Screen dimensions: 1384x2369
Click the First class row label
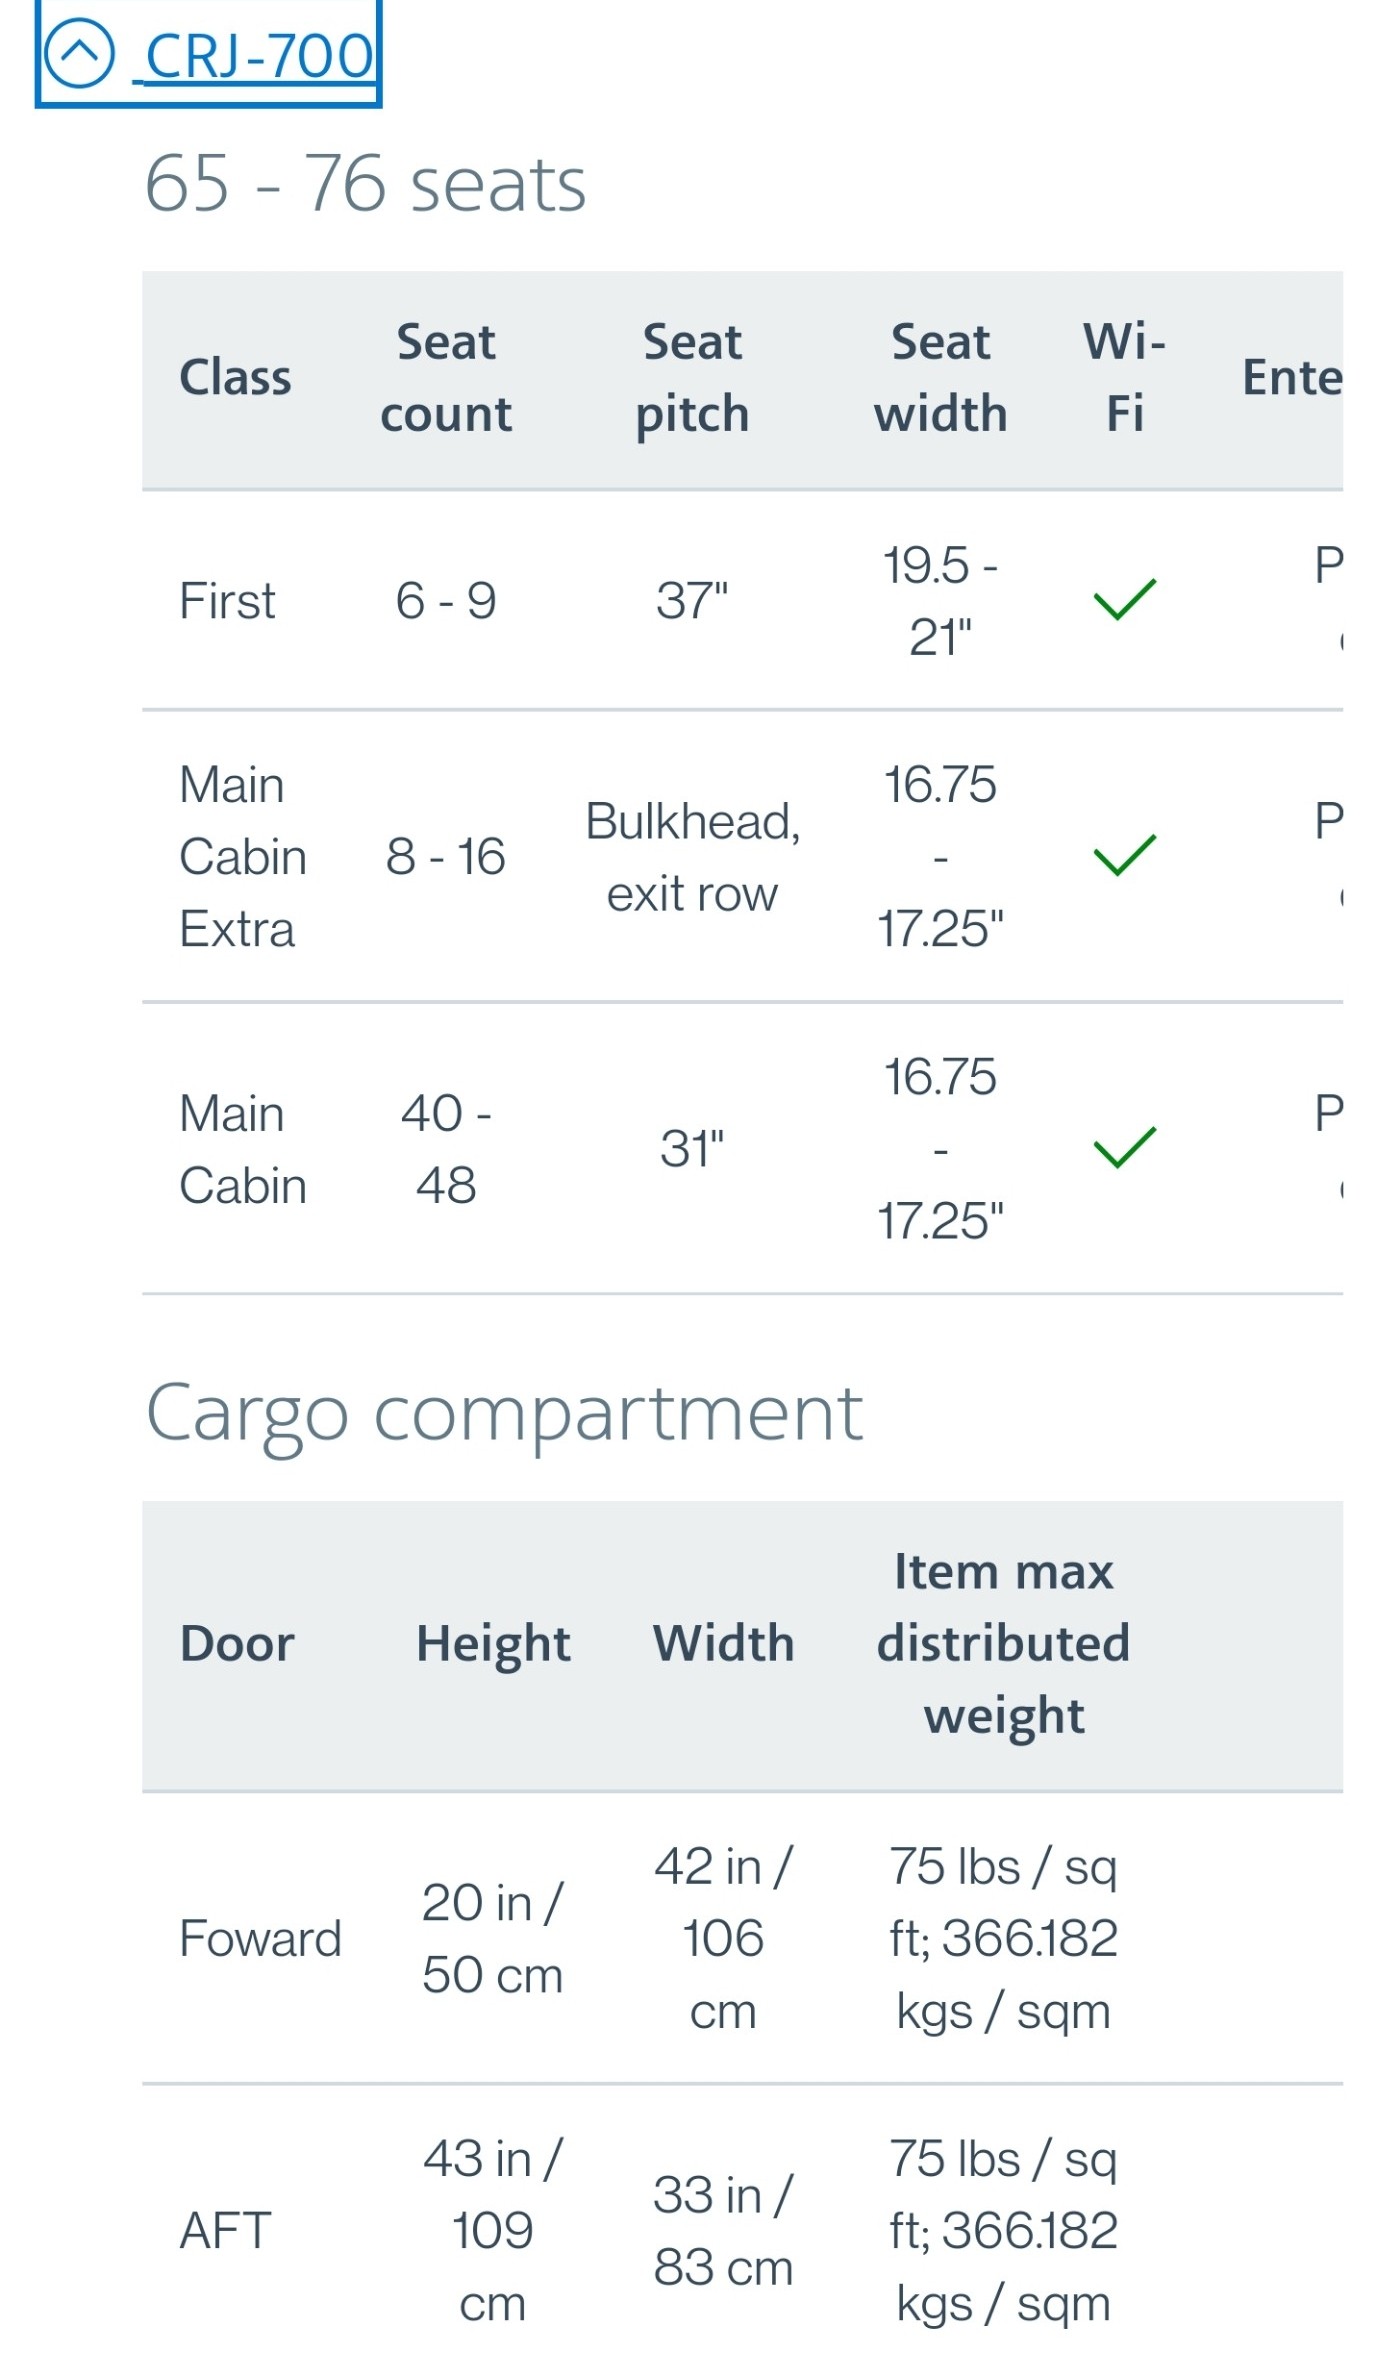click(227, 601)
